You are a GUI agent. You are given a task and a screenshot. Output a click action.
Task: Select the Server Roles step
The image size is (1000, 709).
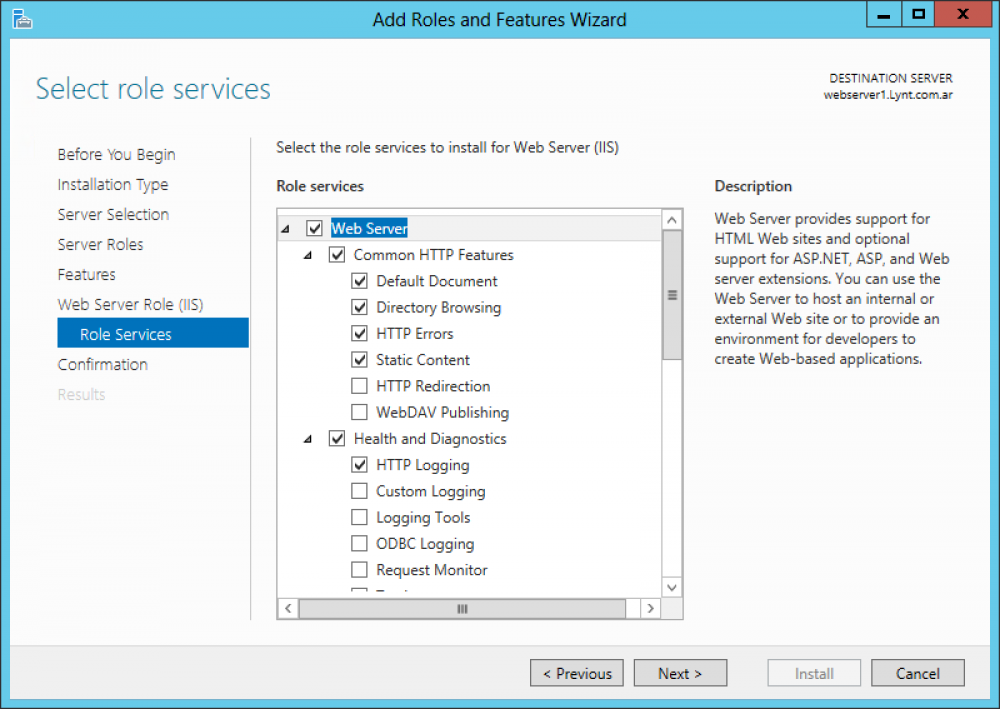[x=100, y=244]
